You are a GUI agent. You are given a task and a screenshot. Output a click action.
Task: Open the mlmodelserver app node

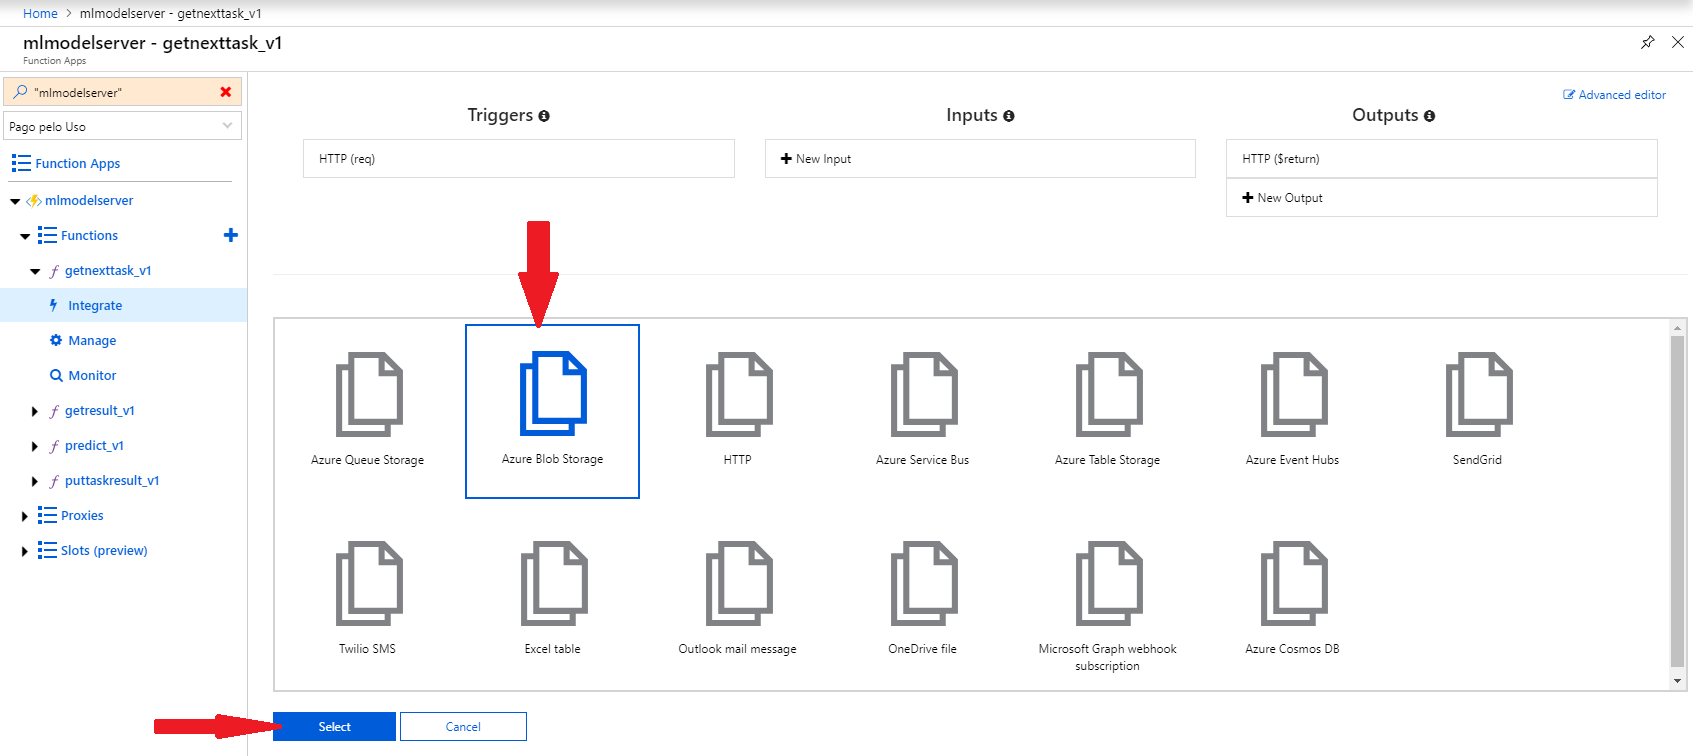tap(89, 200)
